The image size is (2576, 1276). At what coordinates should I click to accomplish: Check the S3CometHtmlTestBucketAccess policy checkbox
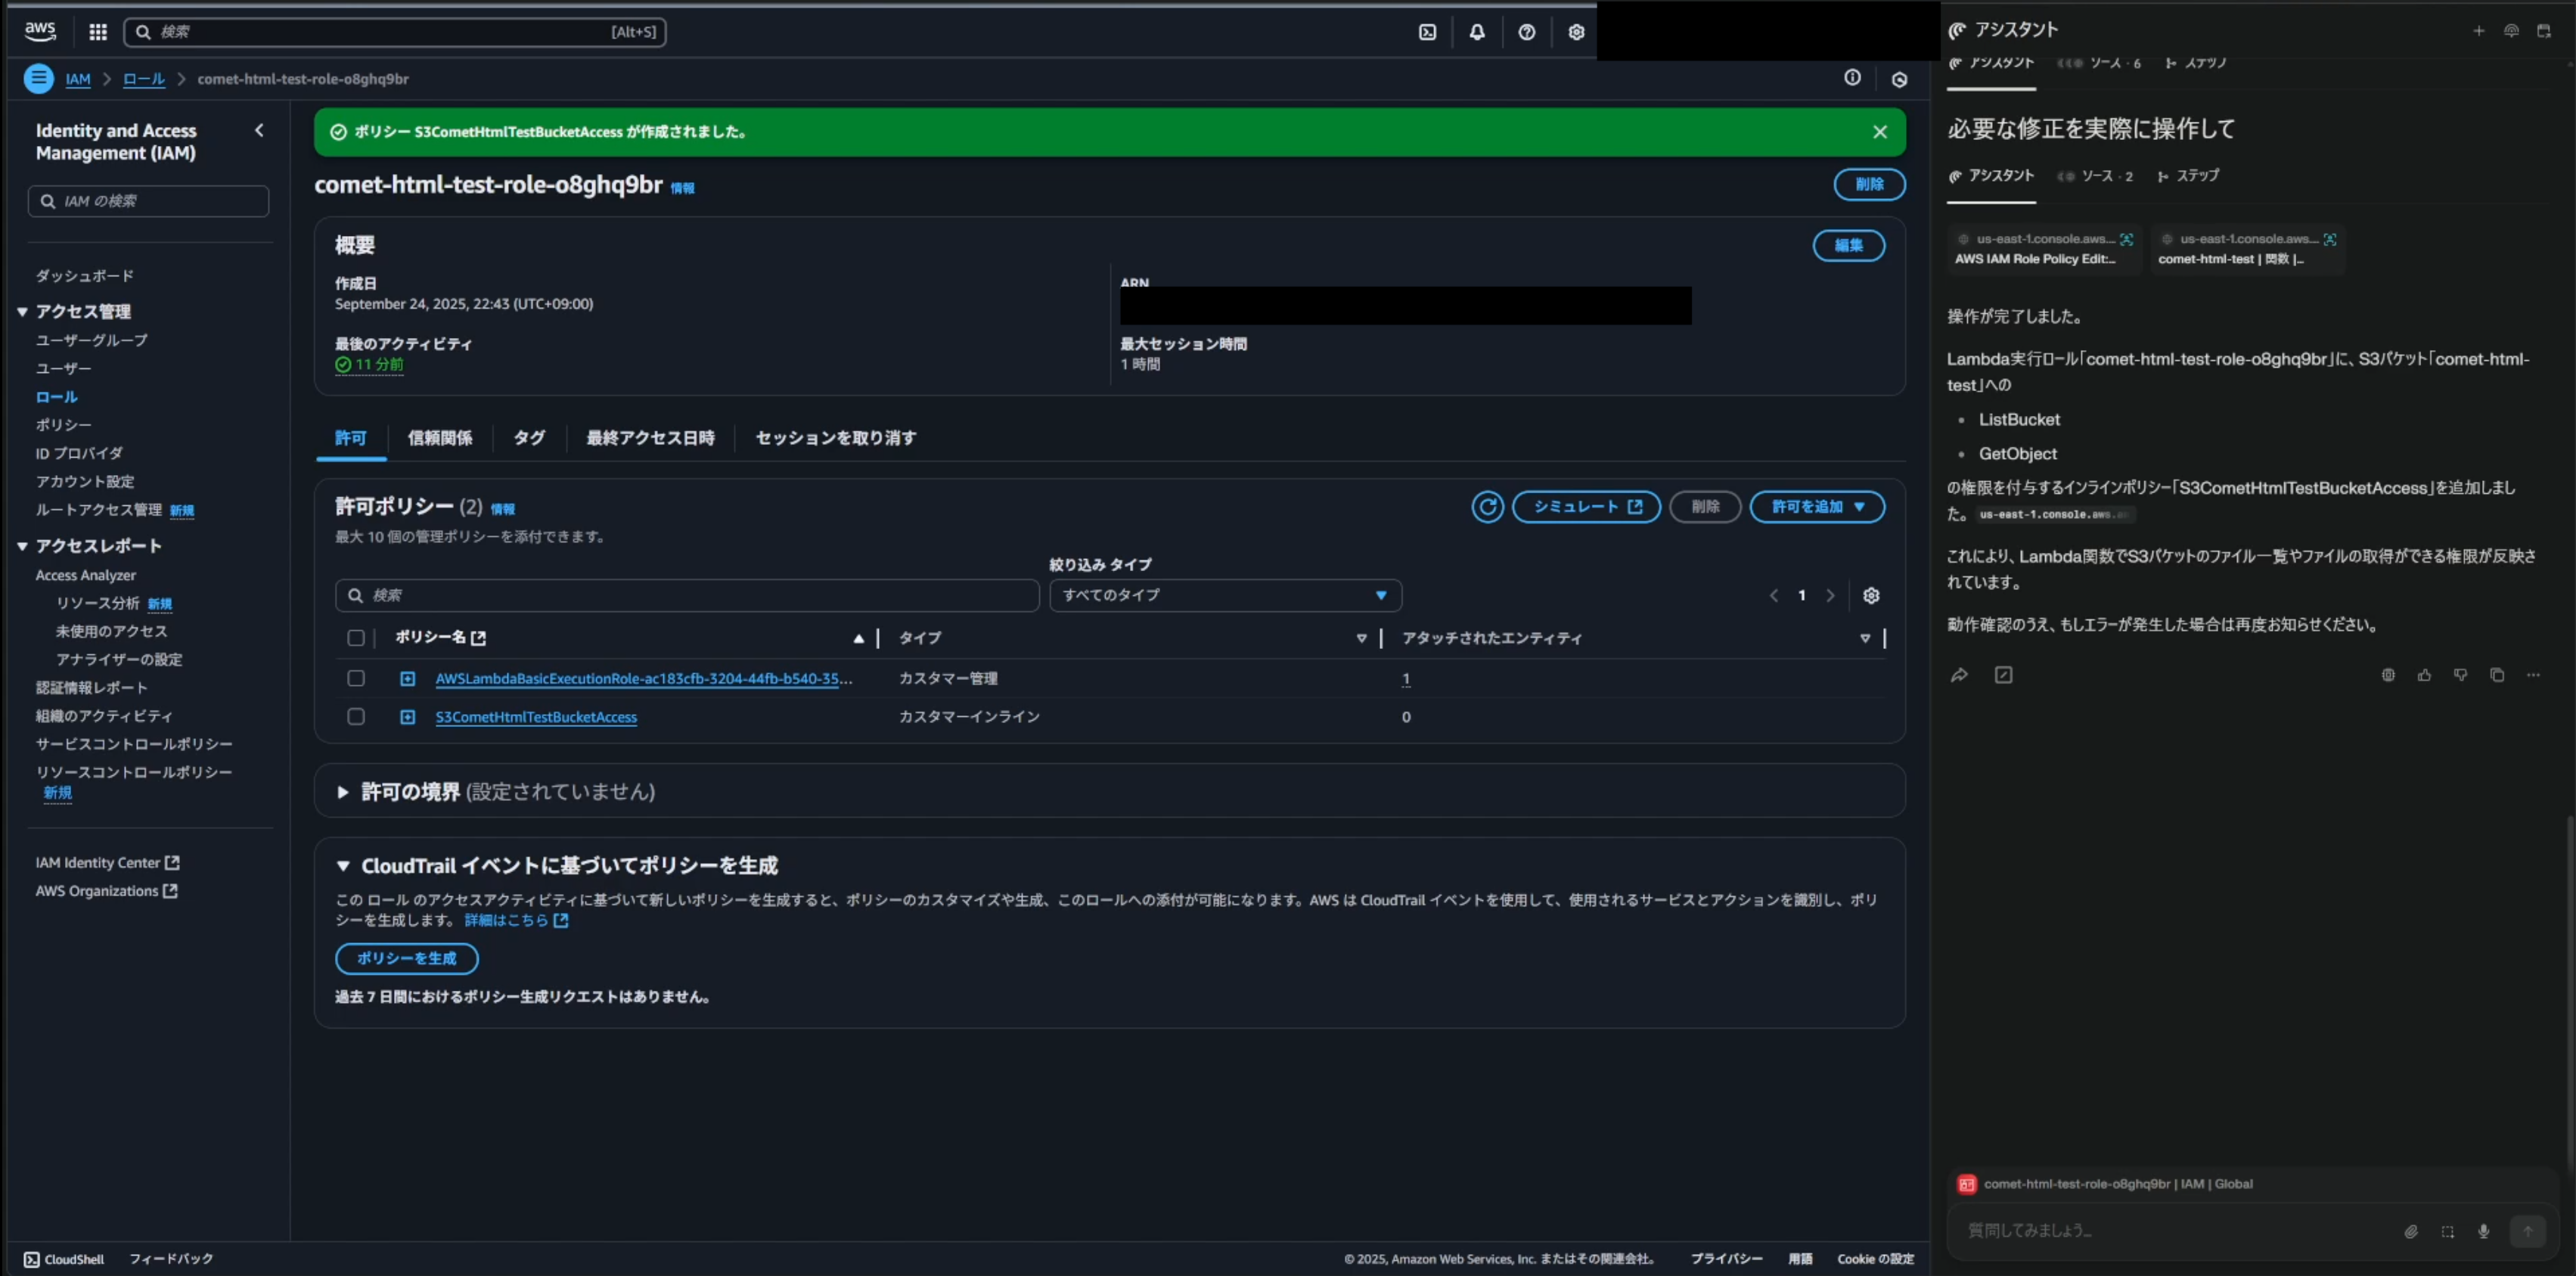(x=356, y=717)
